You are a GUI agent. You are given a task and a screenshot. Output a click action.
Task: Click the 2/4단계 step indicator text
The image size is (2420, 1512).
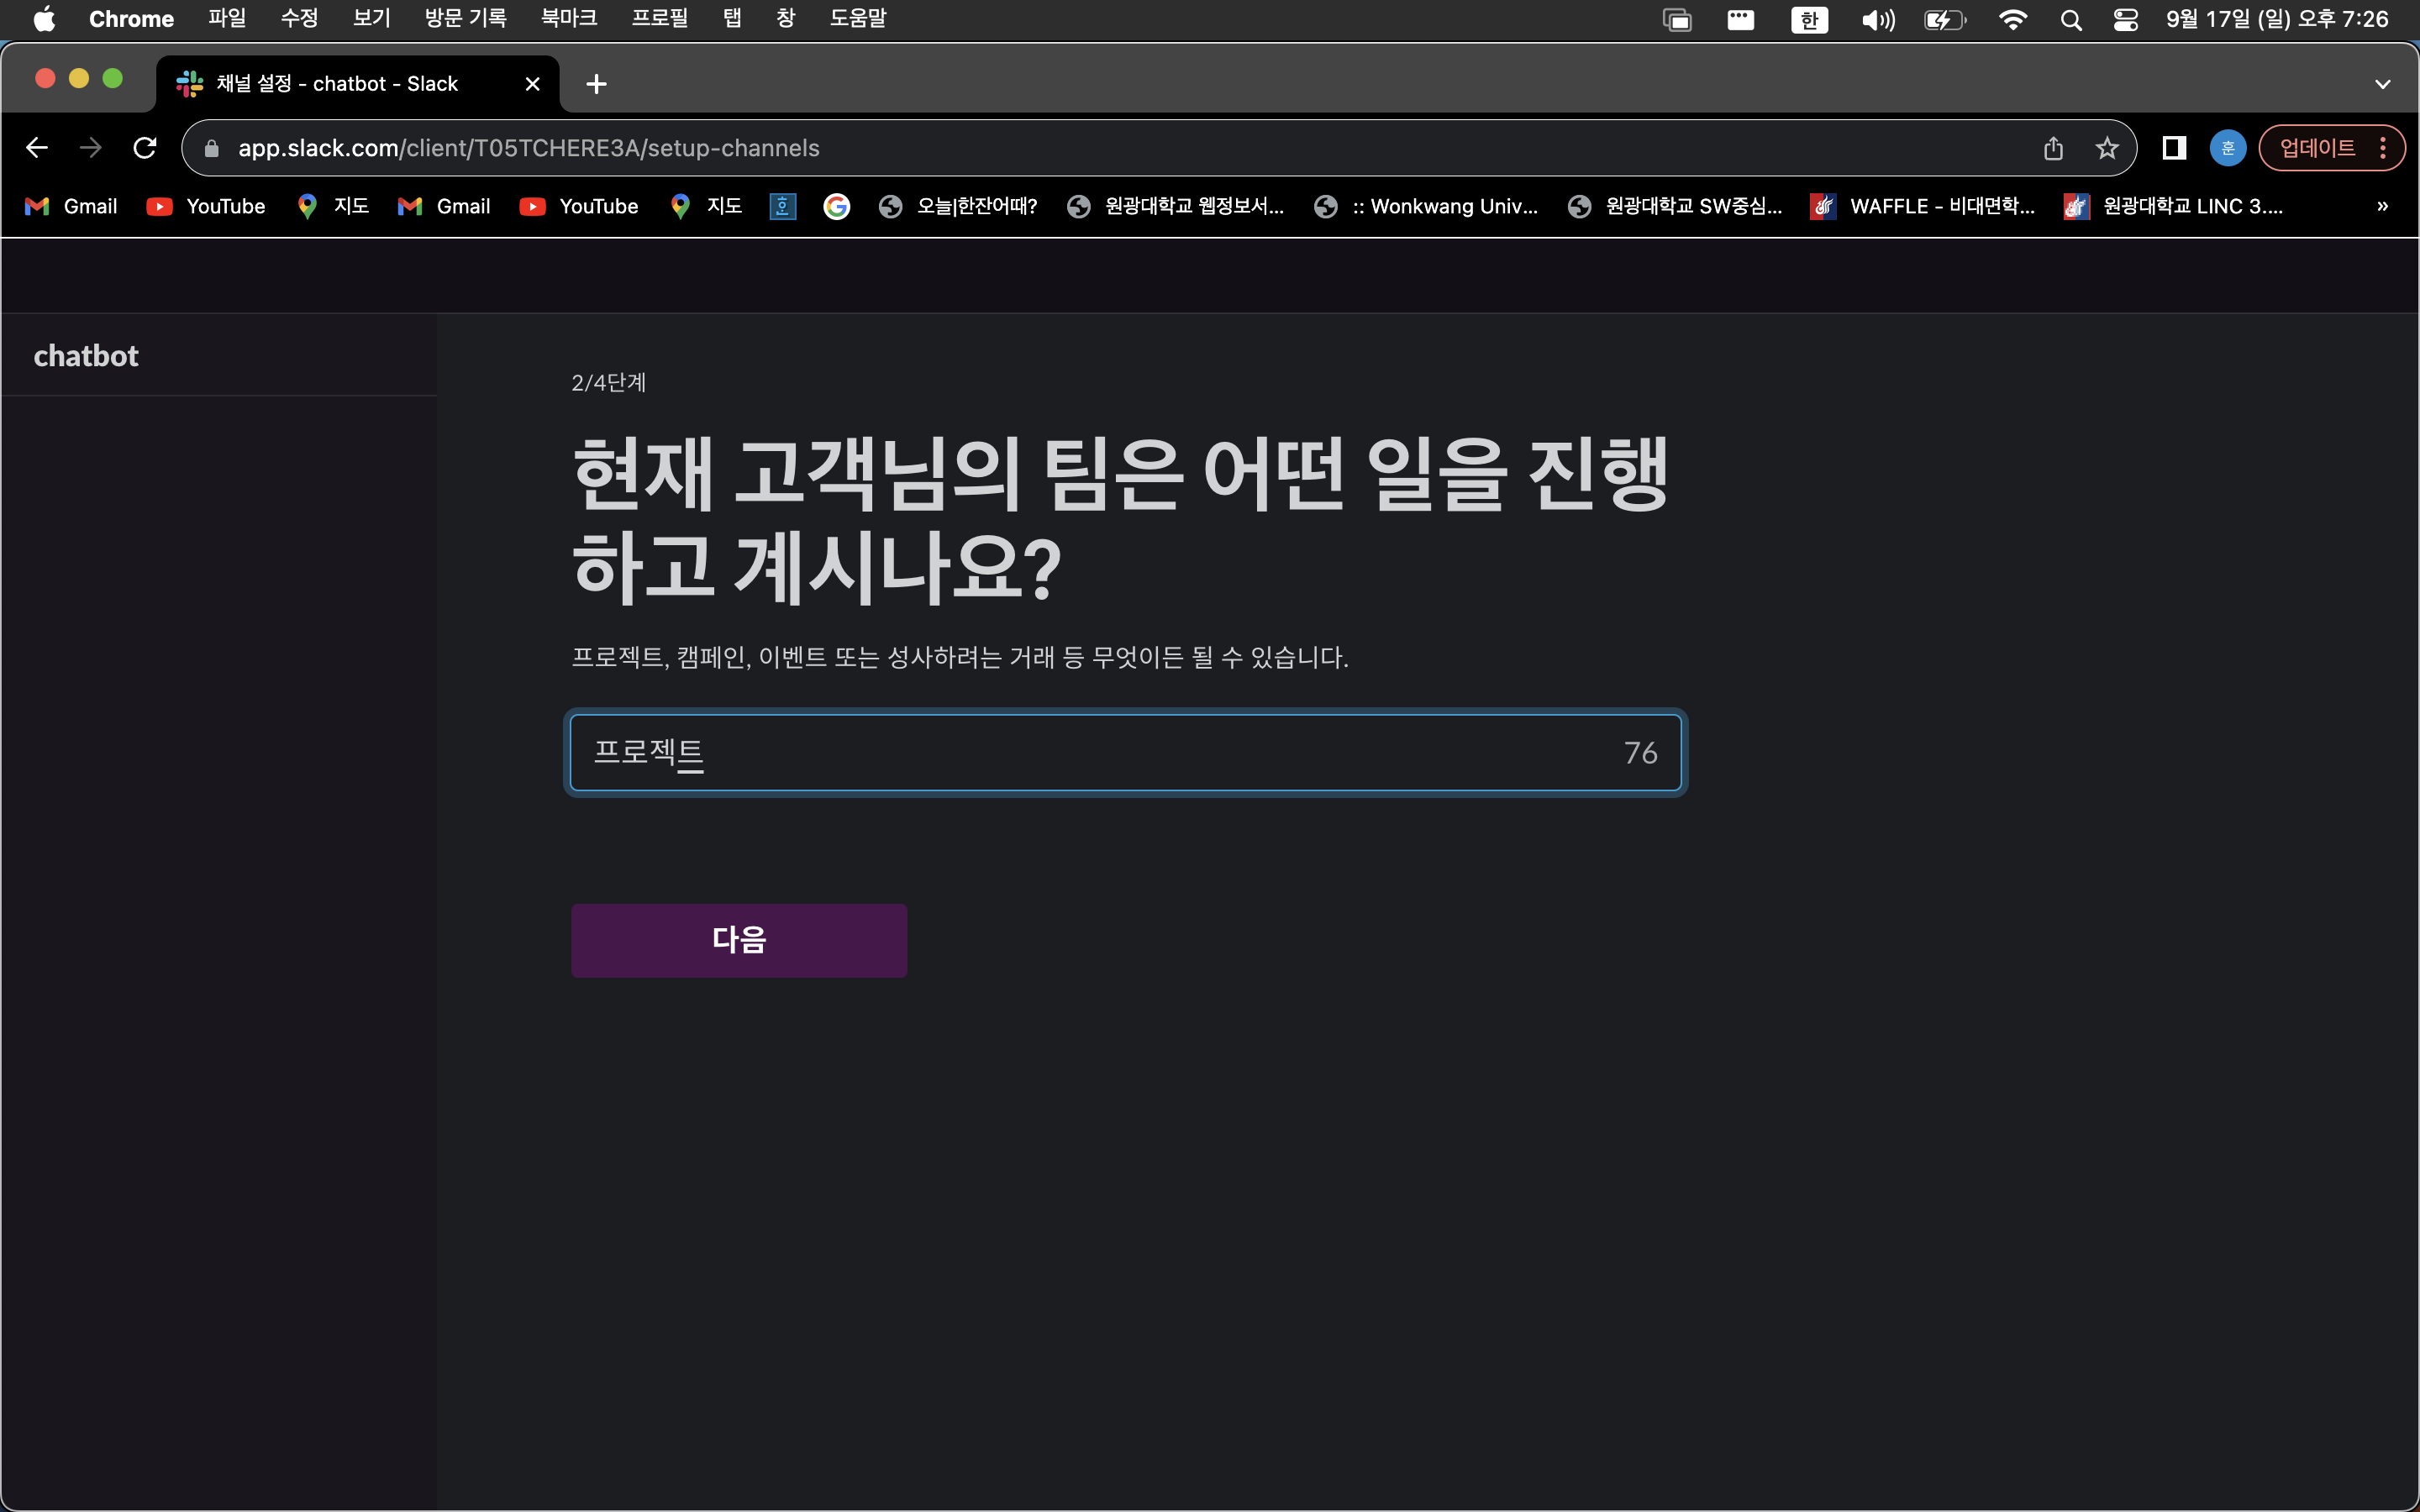[x=608, y=382]
